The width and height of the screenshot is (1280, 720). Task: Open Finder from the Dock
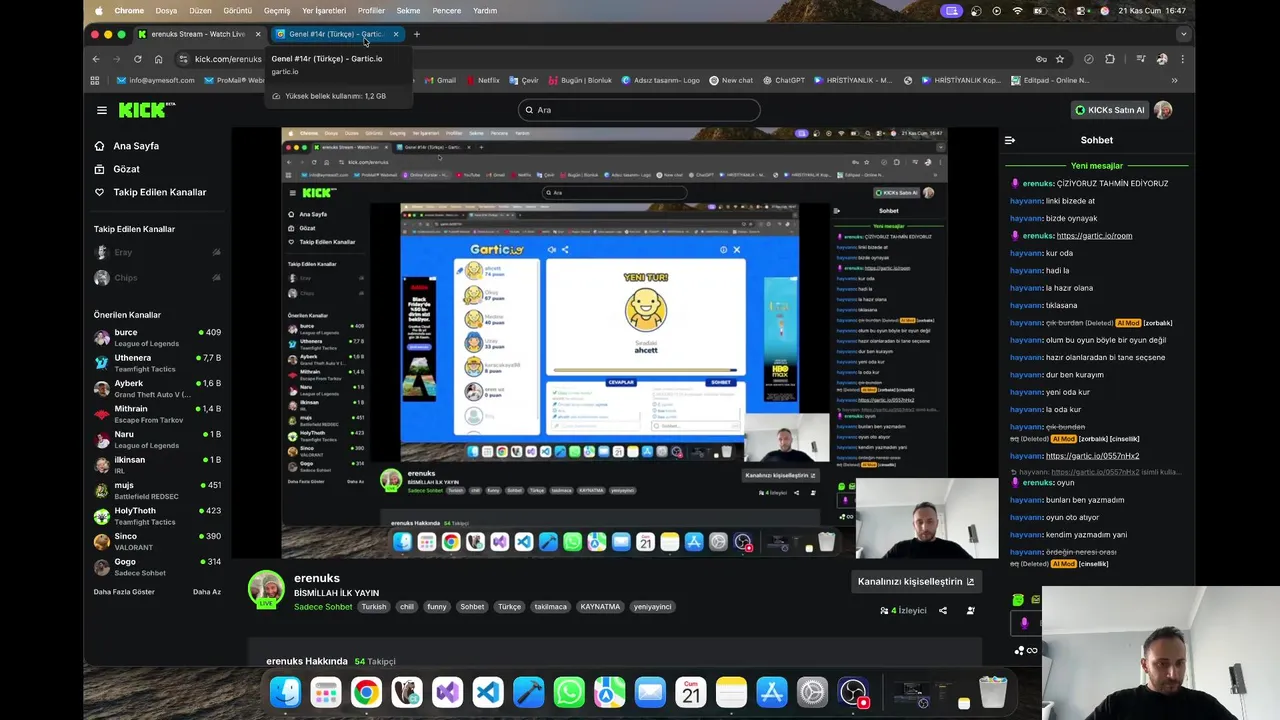(285, 692)
